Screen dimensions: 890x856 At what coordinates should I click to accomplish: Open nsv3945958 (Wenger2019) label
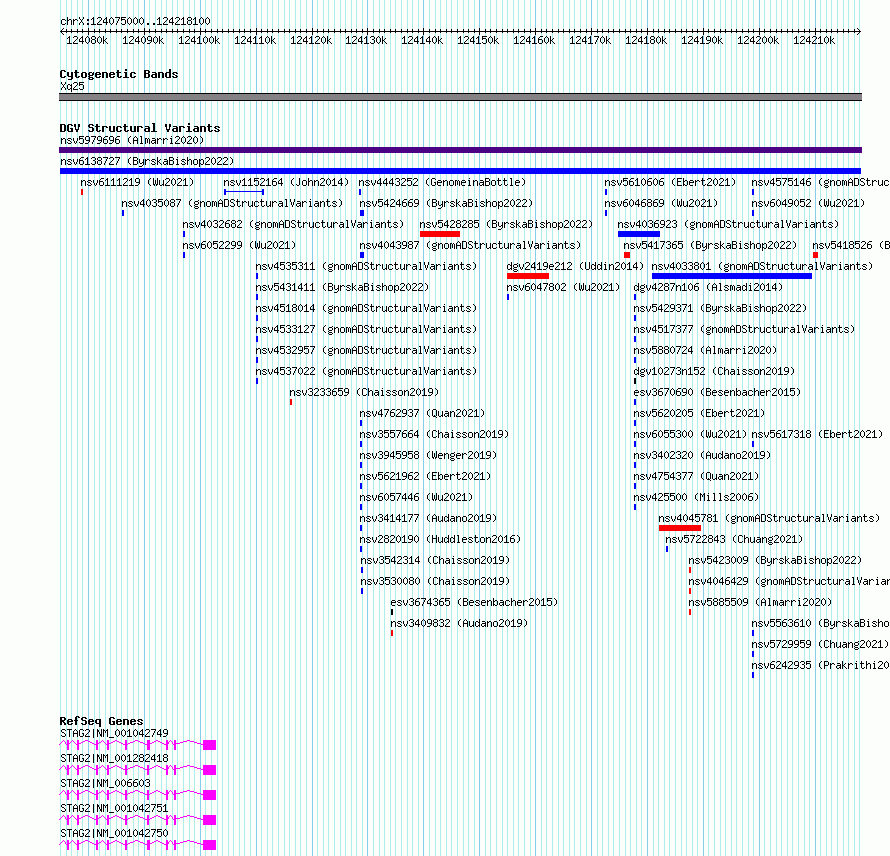(428, 455)
